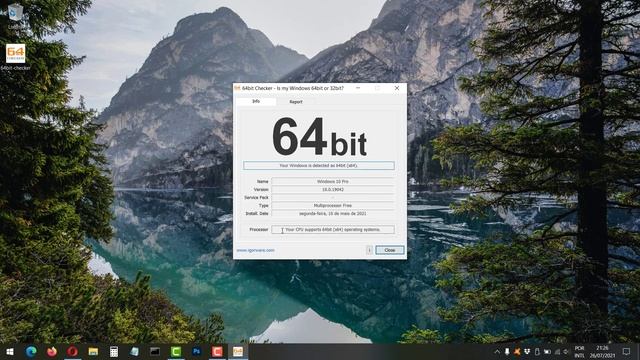
Task: Switch to the Info tab
Action: coord(256,101)
